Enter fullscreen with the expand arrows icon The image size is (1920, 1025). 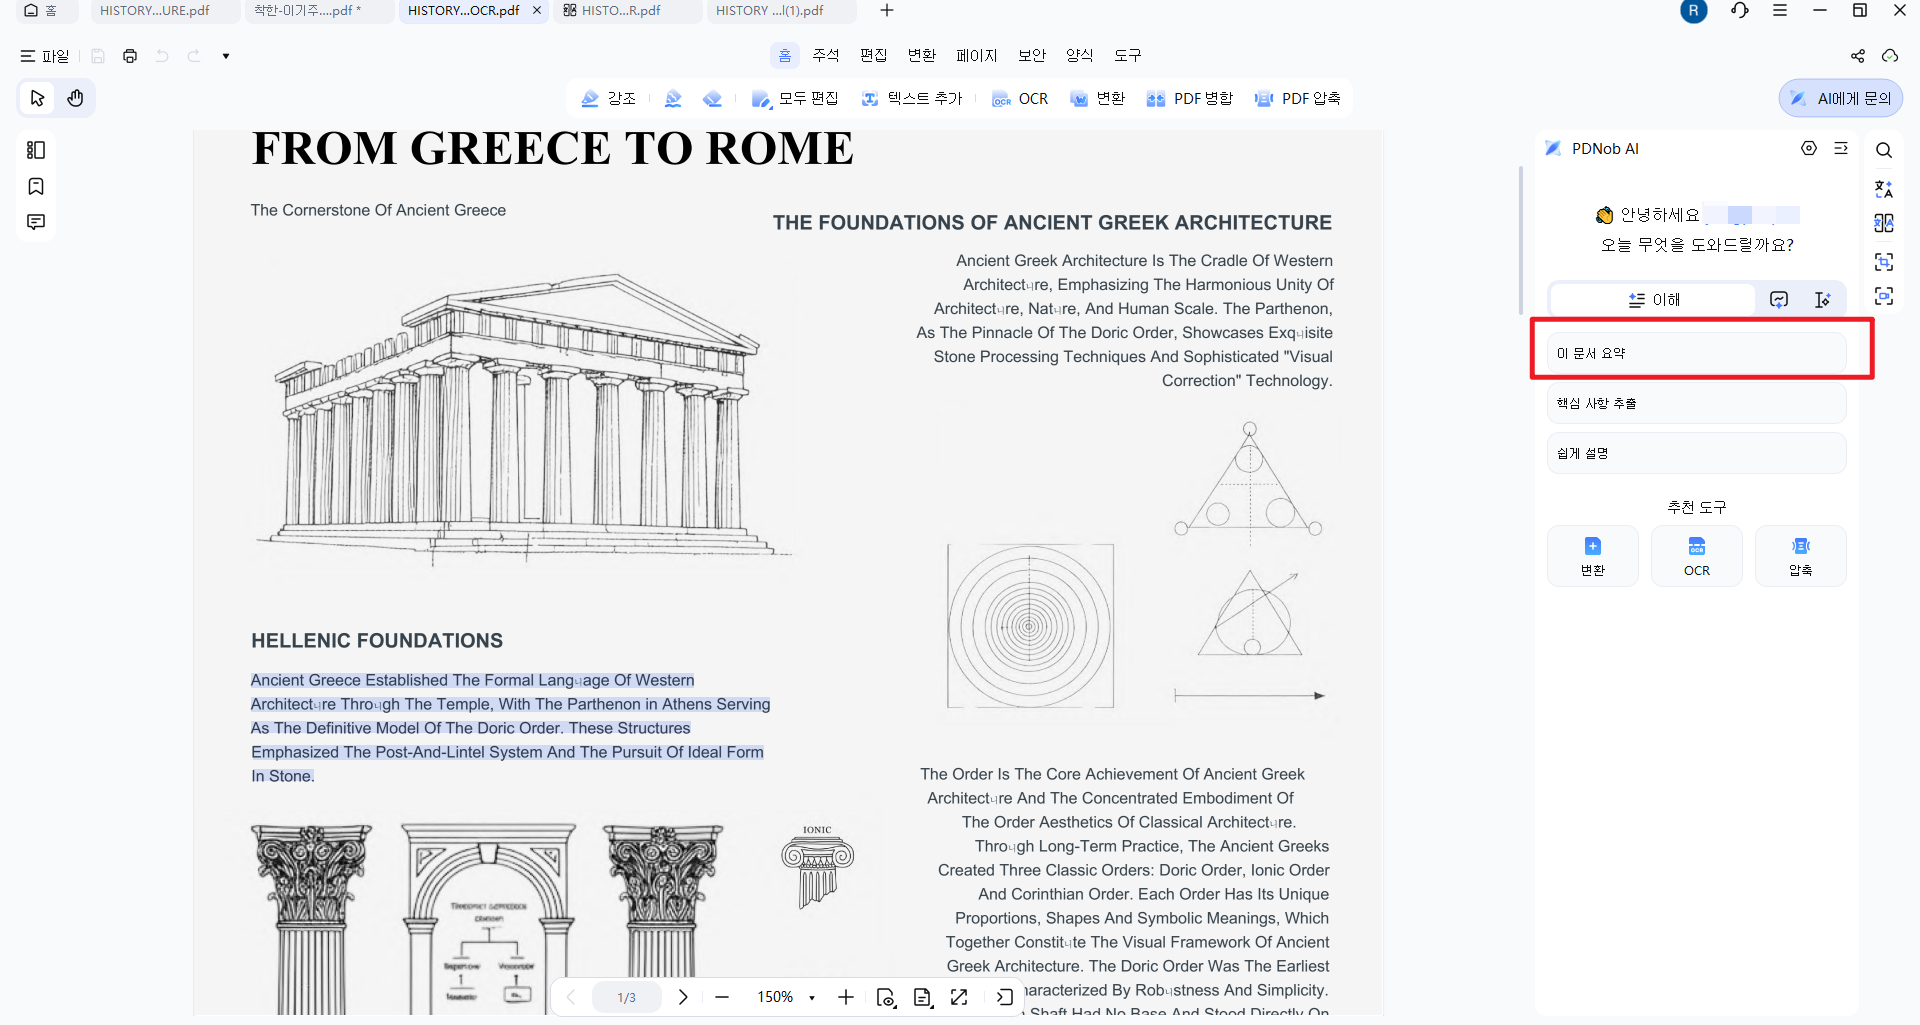tap(959, 997)
